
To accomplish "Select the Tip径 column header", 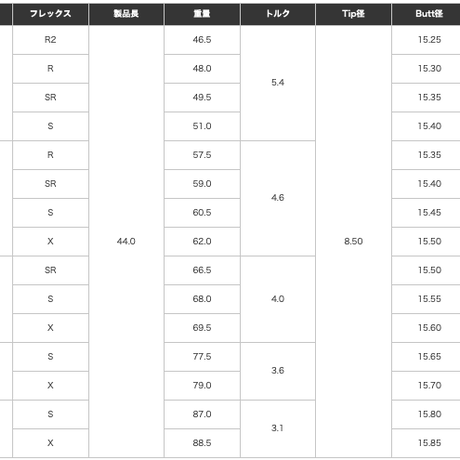I will click(353, 14).
